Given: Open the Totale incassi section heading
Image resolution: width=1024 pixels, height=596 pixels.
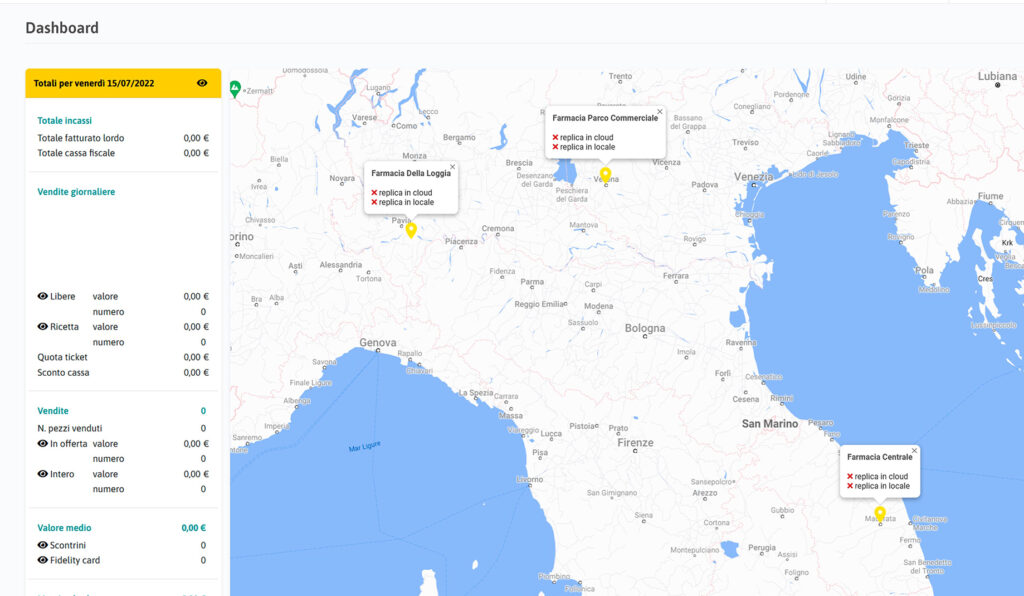Looking at the screenshot, I should (x=65, y=120).
